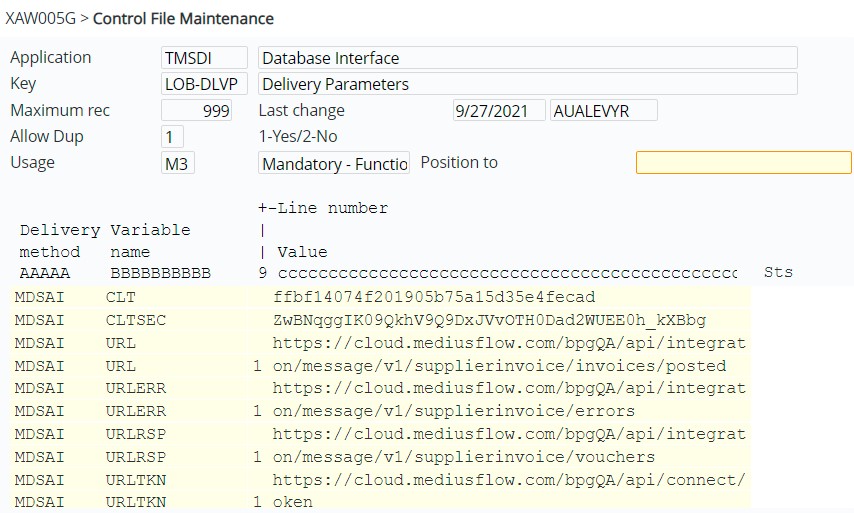Click the Allow Dup field

pos(172,137)
